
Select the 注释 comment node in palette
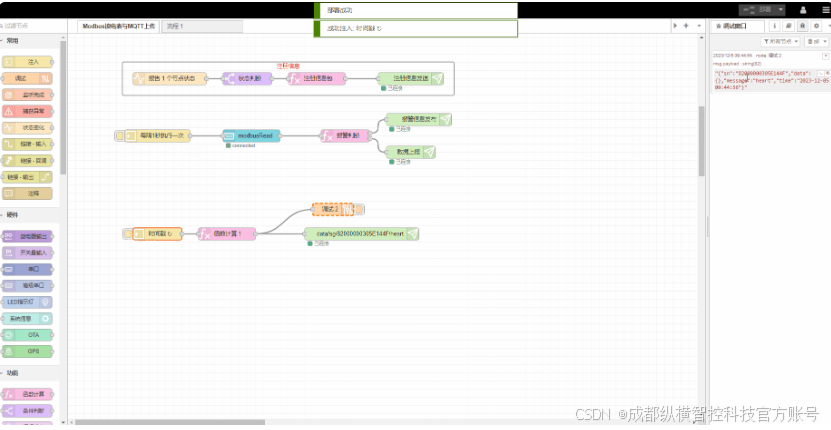tap(28, 194)
